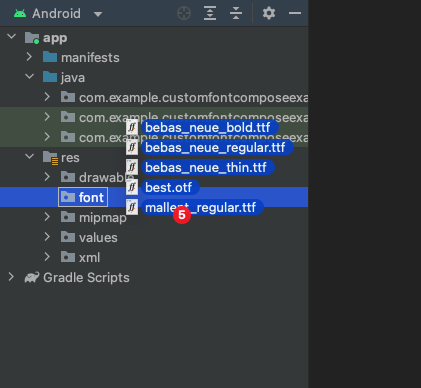421x388 pixels.
Task: Select the app module row
Action: coord(154,37)
